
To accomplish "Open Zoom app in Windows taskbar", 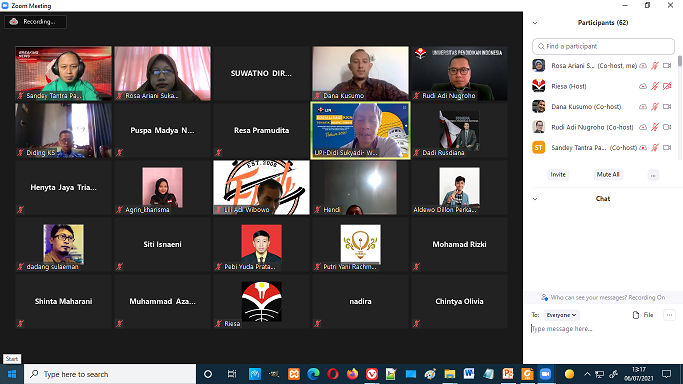I will click(x=545, y=374).
